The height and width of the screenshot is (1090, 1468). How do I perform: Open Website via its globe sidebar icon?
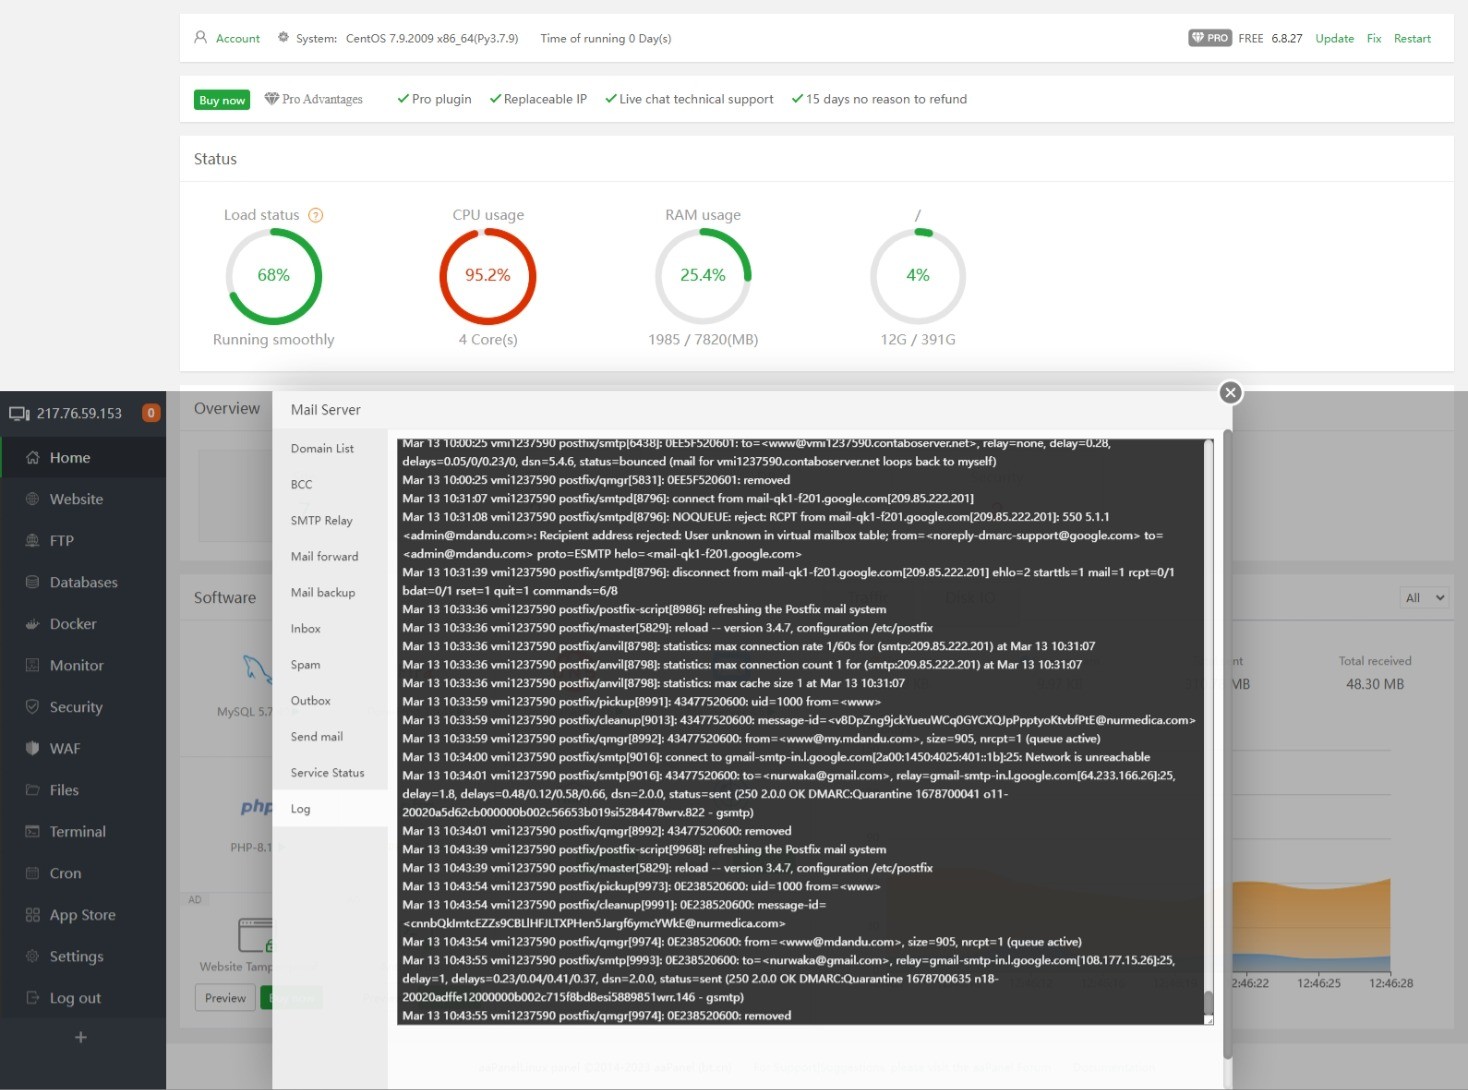[32, 499]
